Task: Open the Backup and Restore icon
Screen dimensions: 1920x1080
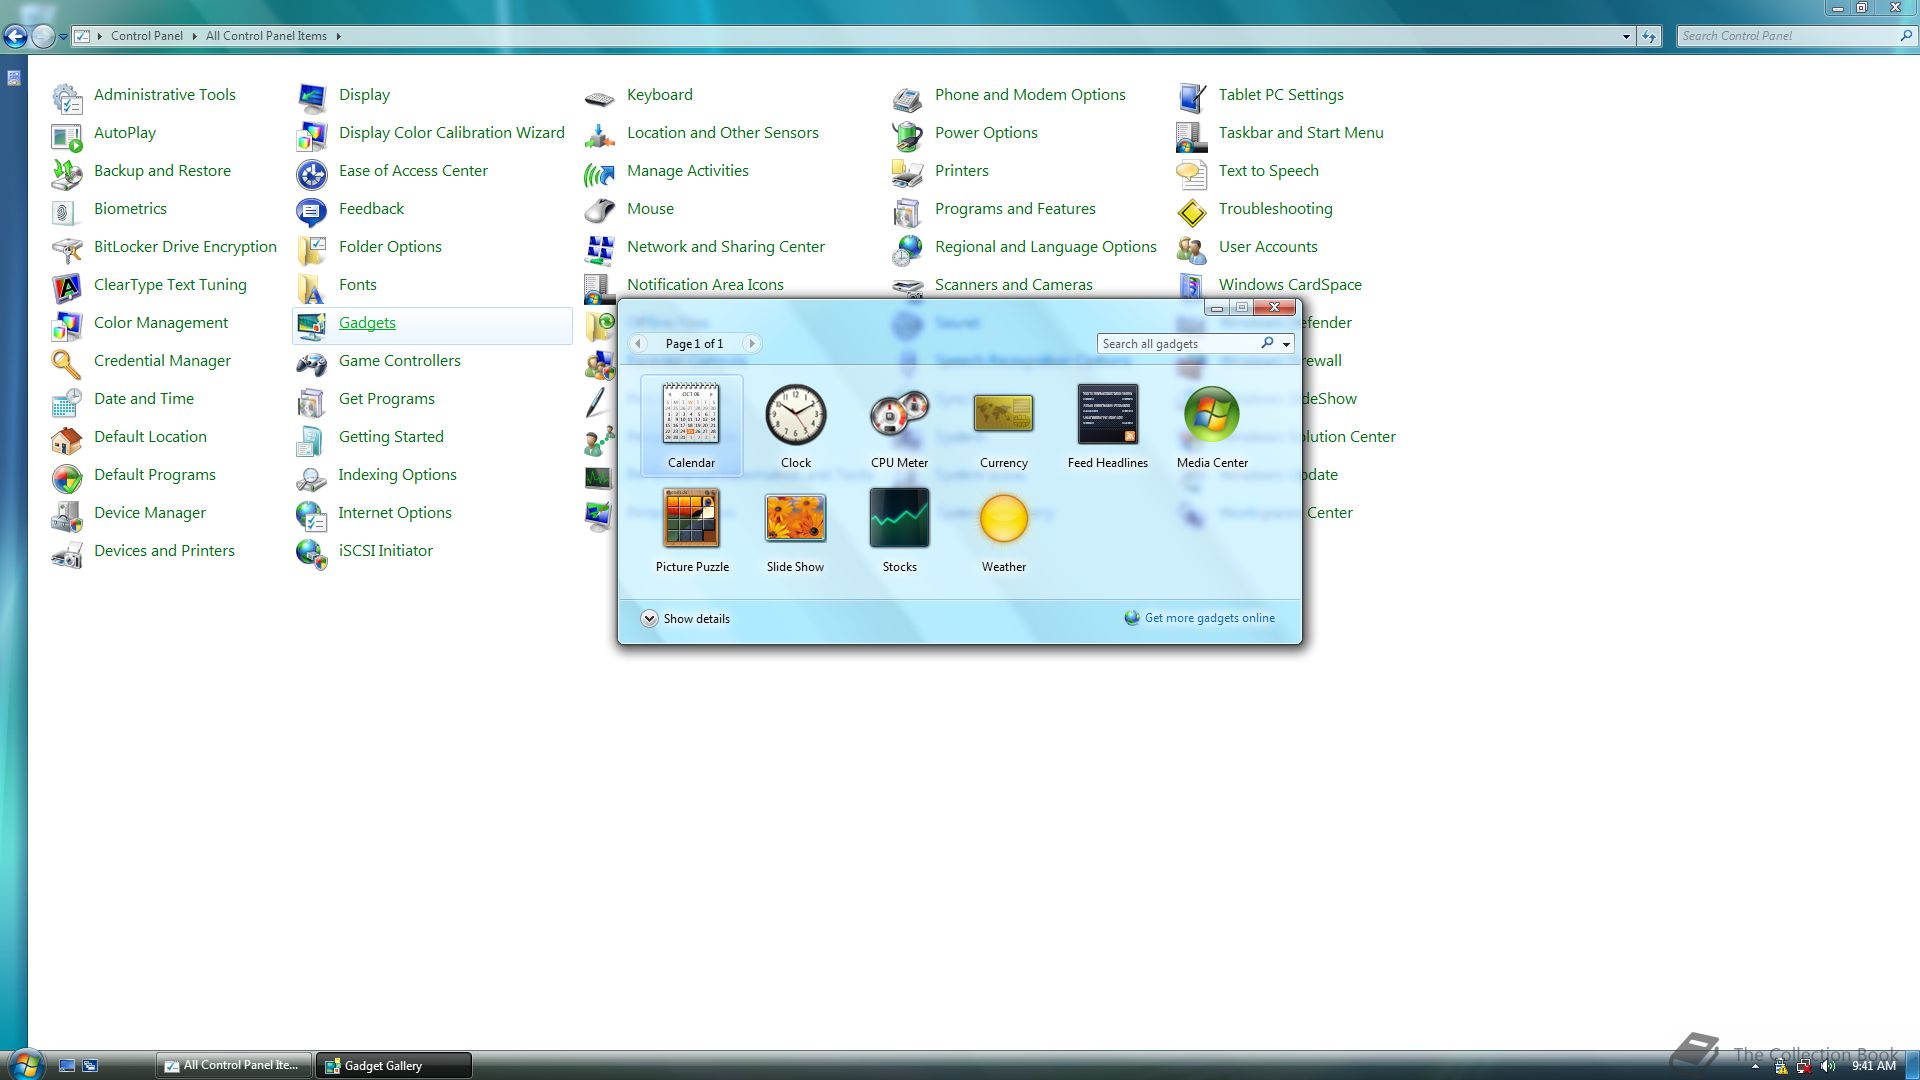Action: click(x=67, y=173)
